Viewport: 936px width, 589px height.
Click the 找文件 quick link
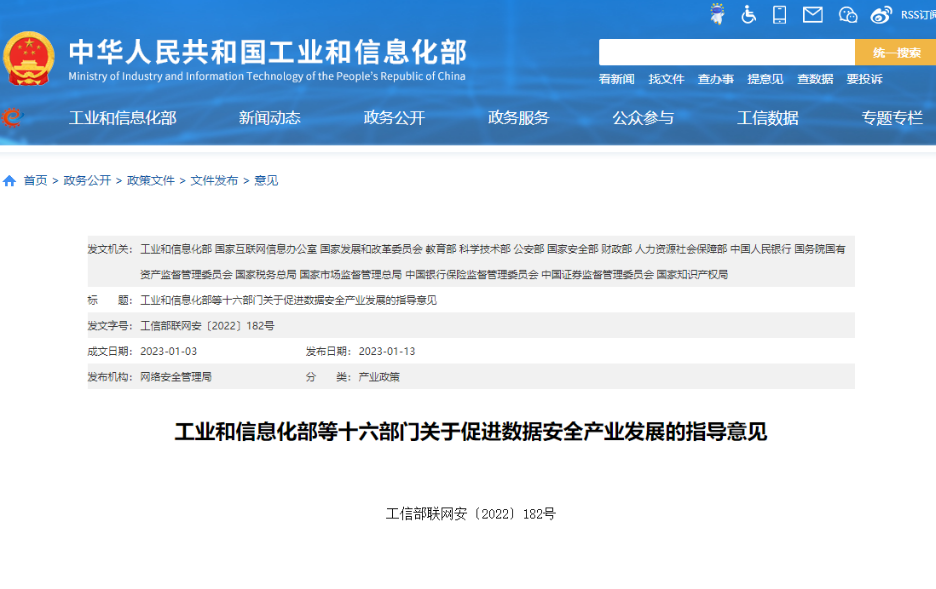[x=666, y=79]
